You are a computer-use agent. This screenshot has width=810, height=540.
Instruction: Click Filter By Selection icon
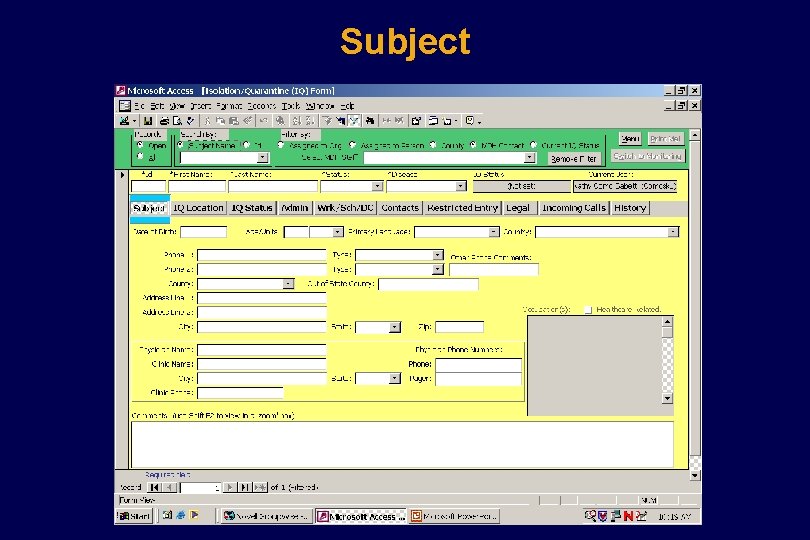pyautogui.click(x=327, y=121)
